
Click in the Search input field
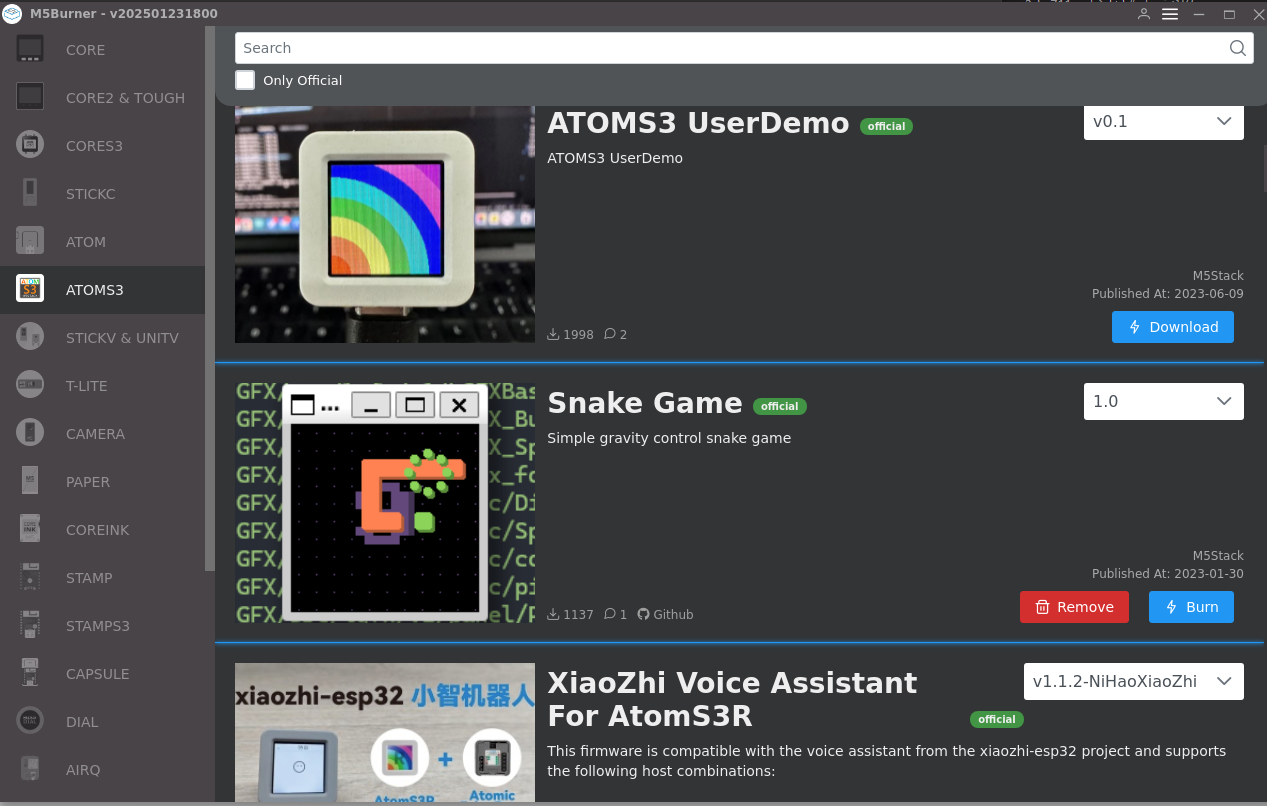point(744,48)
